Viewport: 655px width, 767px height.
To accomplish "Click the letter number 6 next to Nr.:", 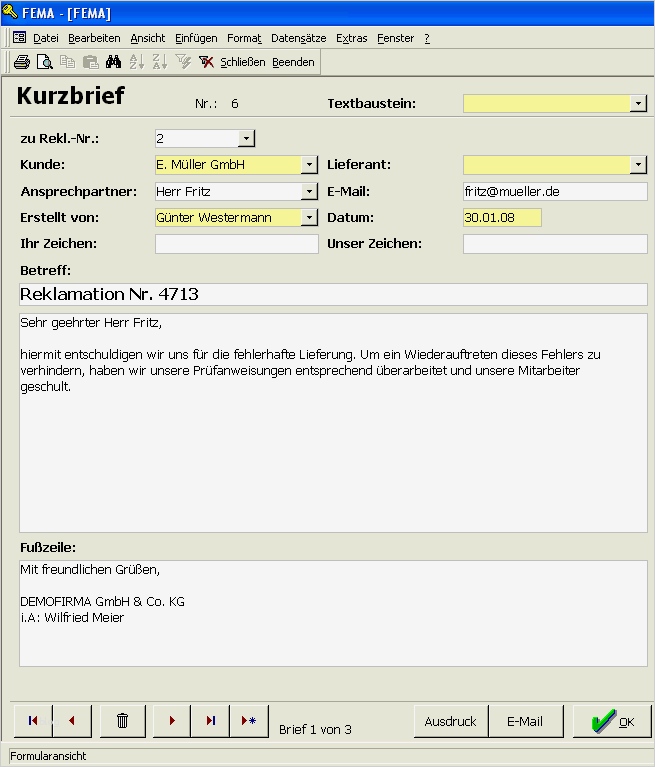I will [235, 104].
